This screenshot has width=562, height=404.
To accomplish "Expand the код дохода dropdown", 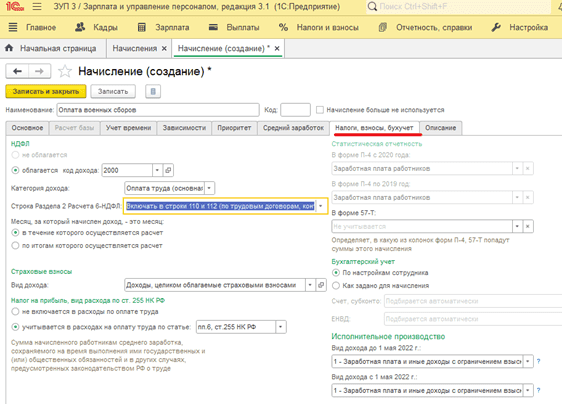I will pos(157,170).
